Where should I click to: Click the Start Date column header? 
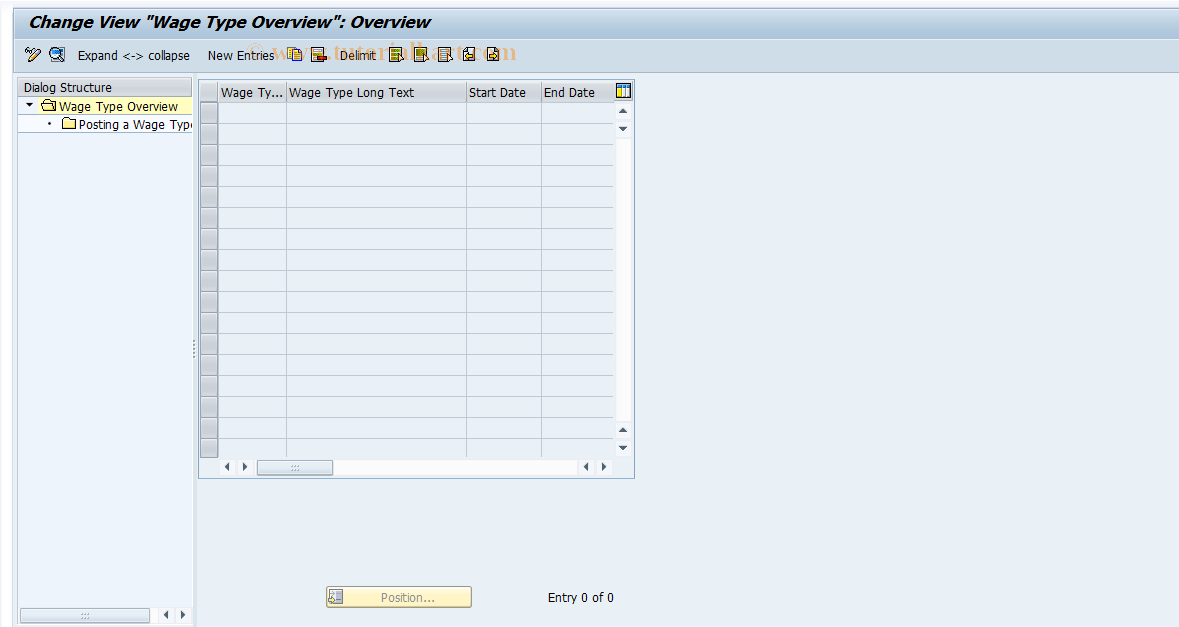click(x=503, y=92)
